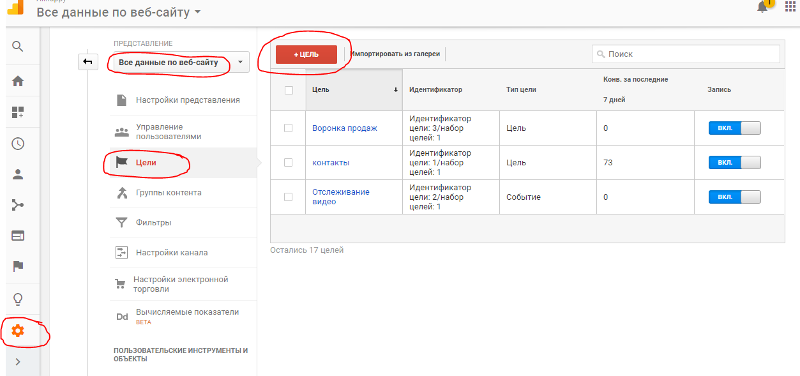Click the document icon for Настройки представления
Screen dimensions: 800x376
[121, 100]
